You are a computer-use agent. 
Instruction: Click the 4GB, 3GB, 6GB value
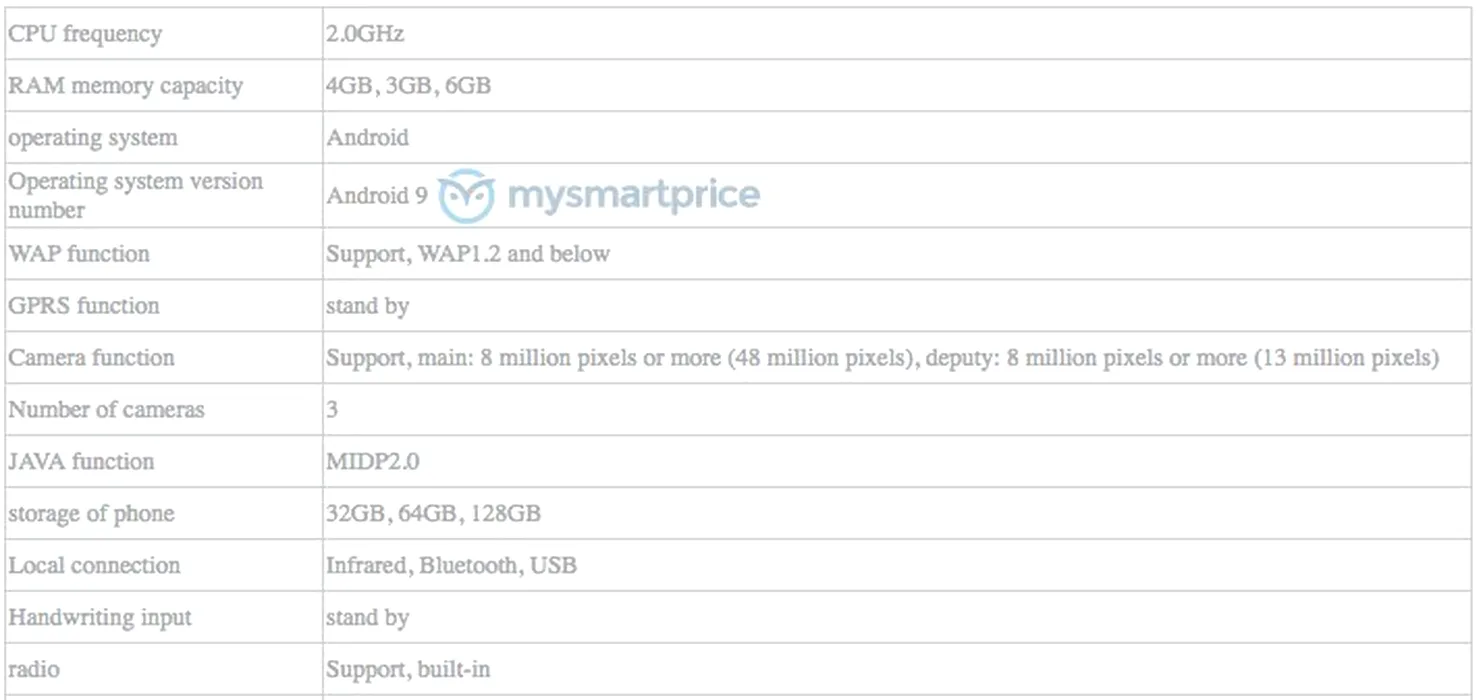click(x=408, y=86)
